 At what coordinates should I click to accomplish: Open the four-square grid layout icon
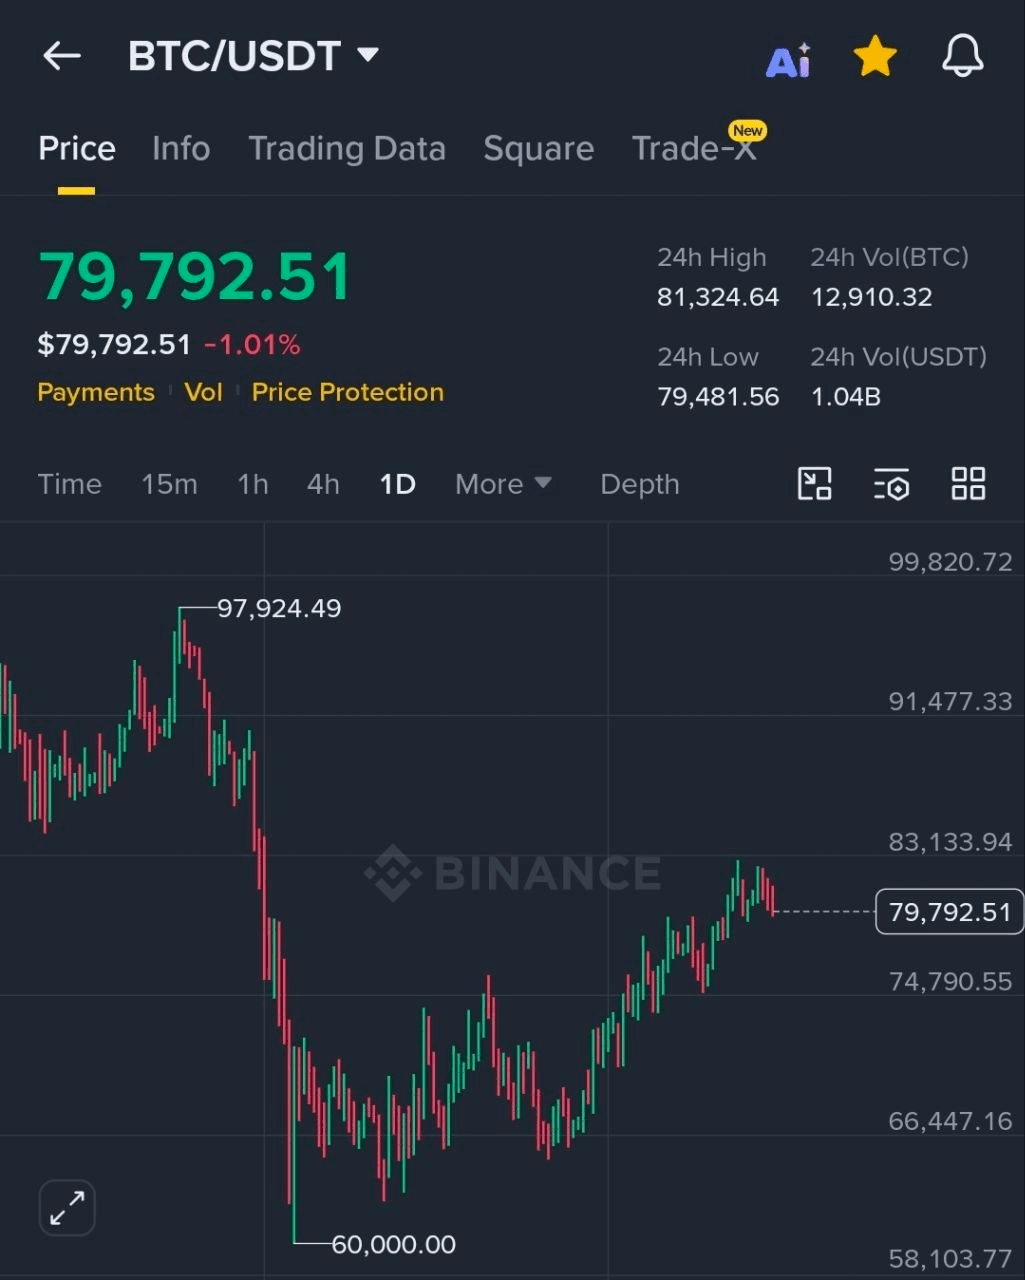click(968, 484)
